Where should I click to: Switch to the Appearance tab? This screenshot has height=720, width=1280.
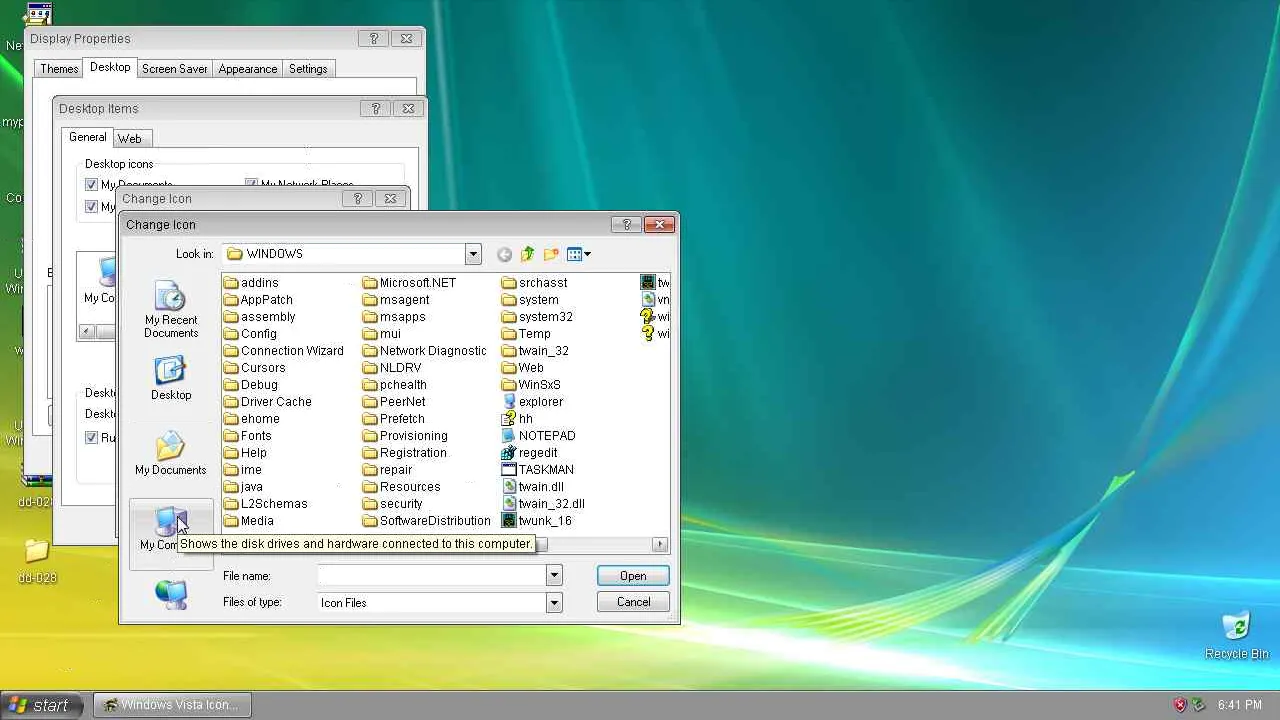248,69
